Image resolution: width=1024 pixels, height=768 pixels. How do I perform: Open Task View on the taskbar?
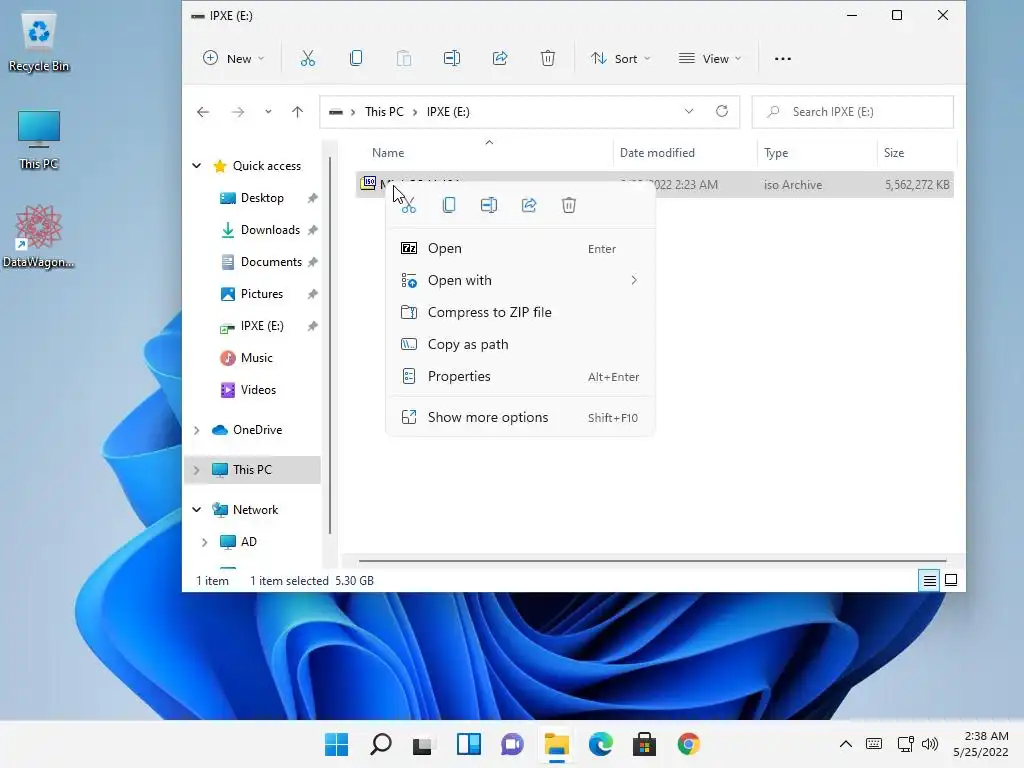423,744
